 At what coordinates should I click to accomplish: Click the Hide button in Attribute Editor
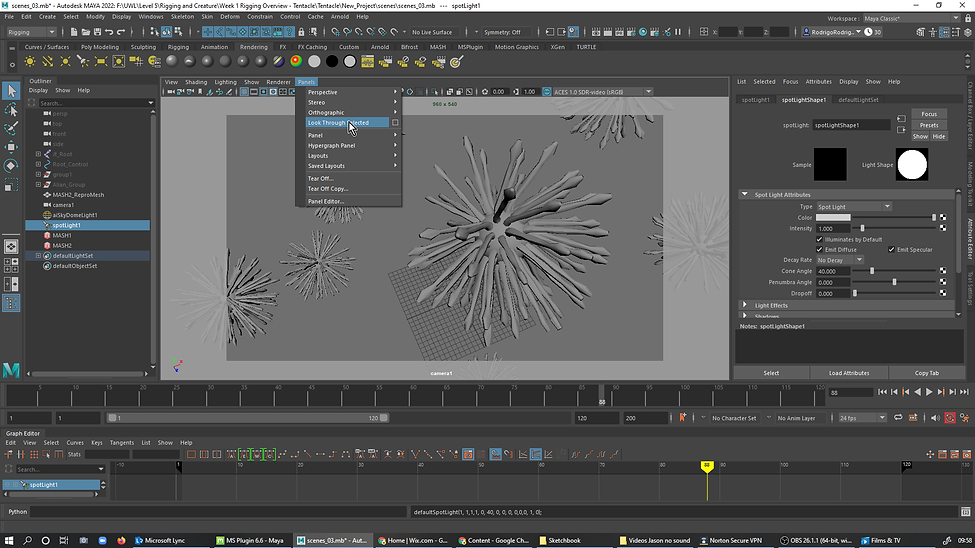(x=938, y=136)
